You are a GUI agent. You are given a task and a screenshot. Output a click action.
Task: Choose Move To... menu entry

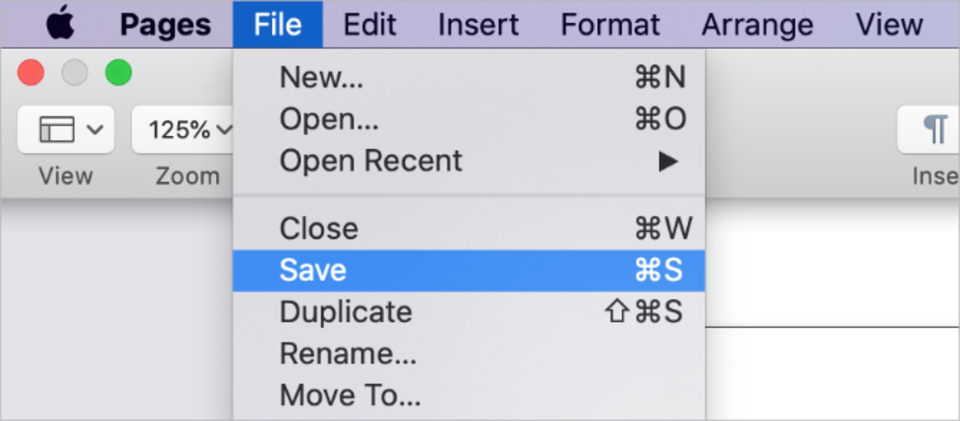tap(469, 395)
